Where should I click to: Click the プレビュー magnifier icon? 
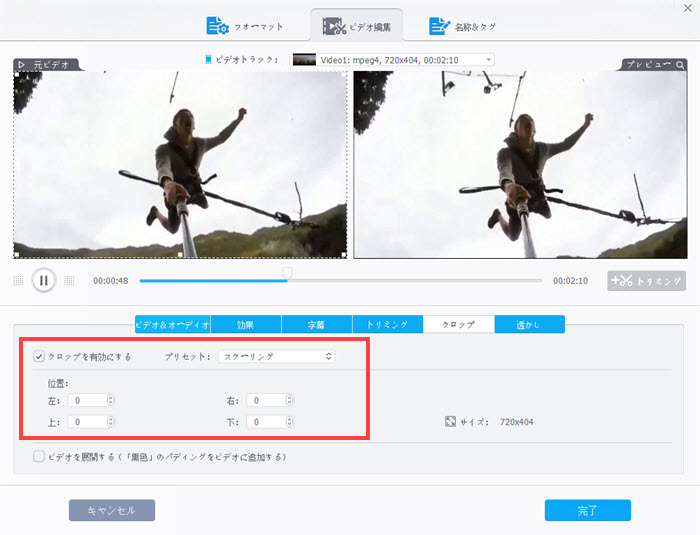pyautogui.click(x=679, y=65)
